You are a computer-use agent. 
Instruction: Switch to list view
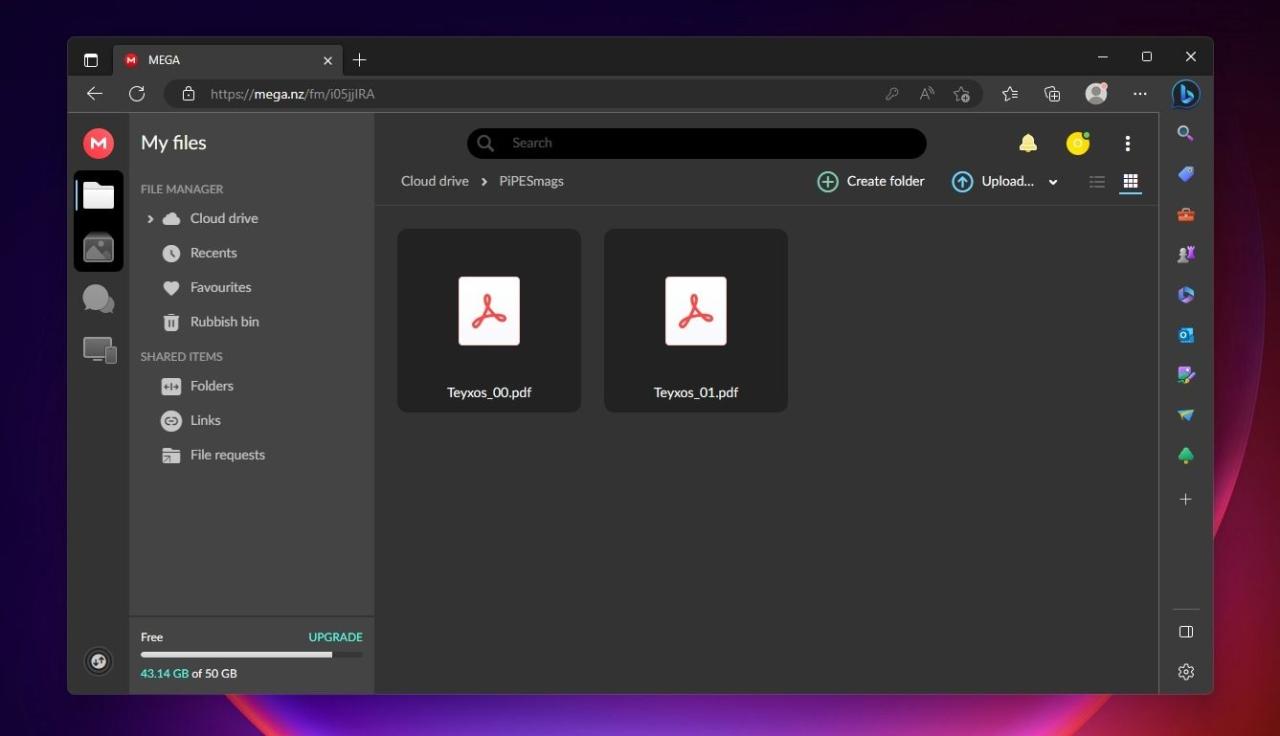(x=1097, y=182)
